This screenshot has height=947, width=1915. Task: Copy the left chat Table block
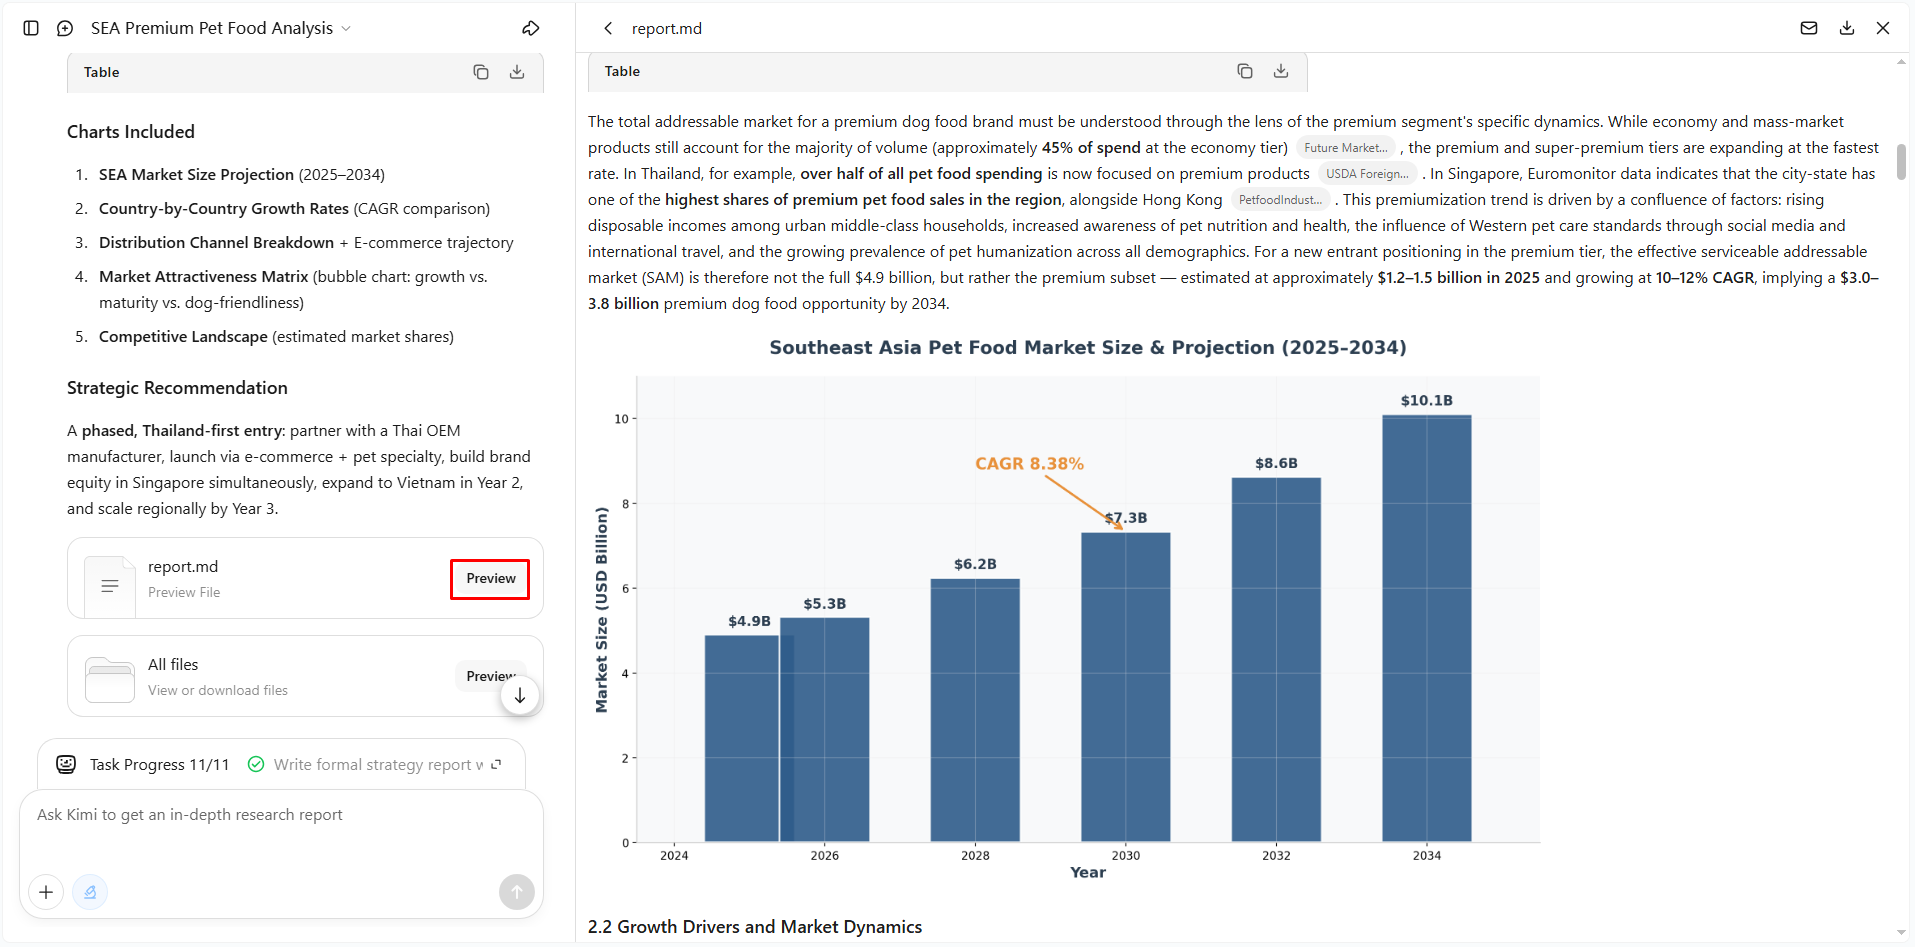(481, 72)
